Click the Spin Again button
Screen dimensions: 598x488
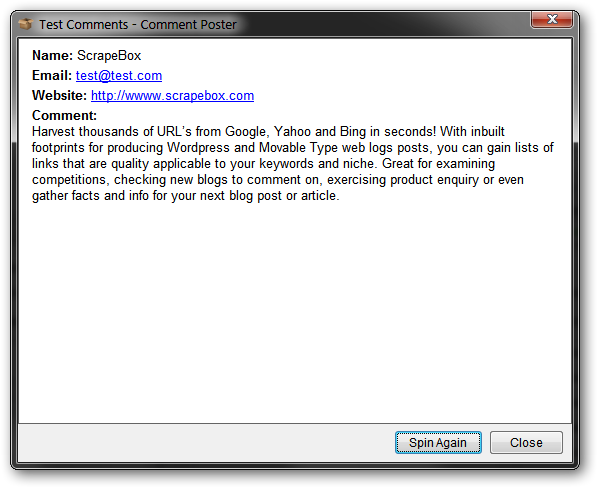[438, 443]
